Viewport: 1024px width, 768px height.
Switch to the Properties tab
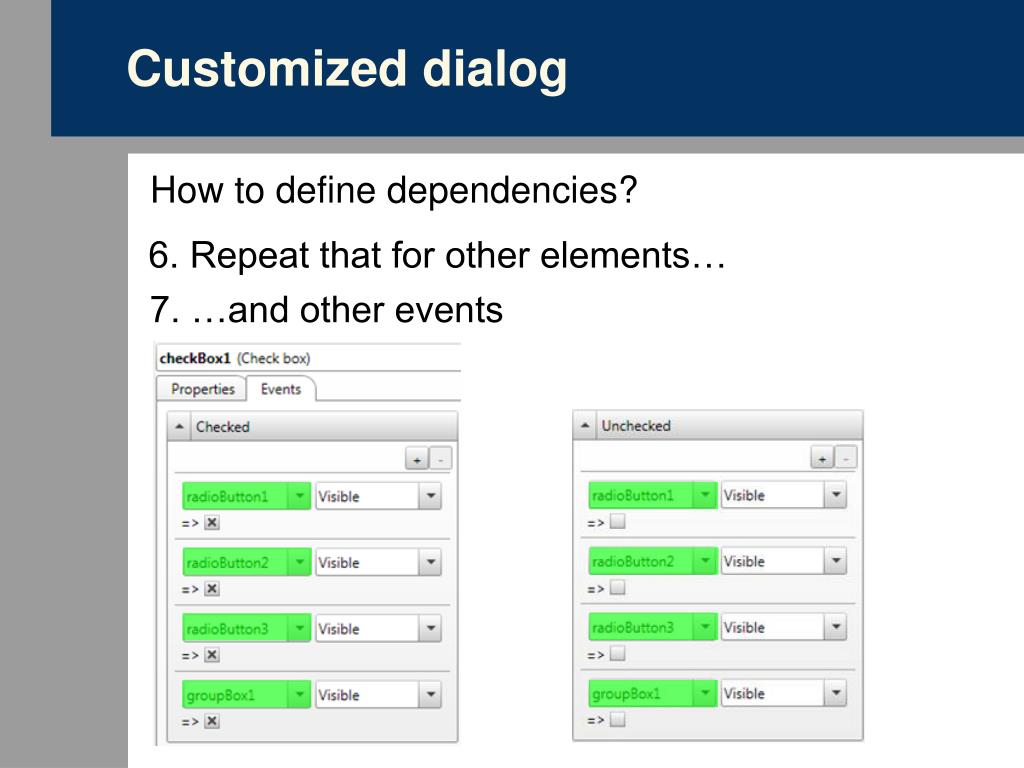point(202,389)
